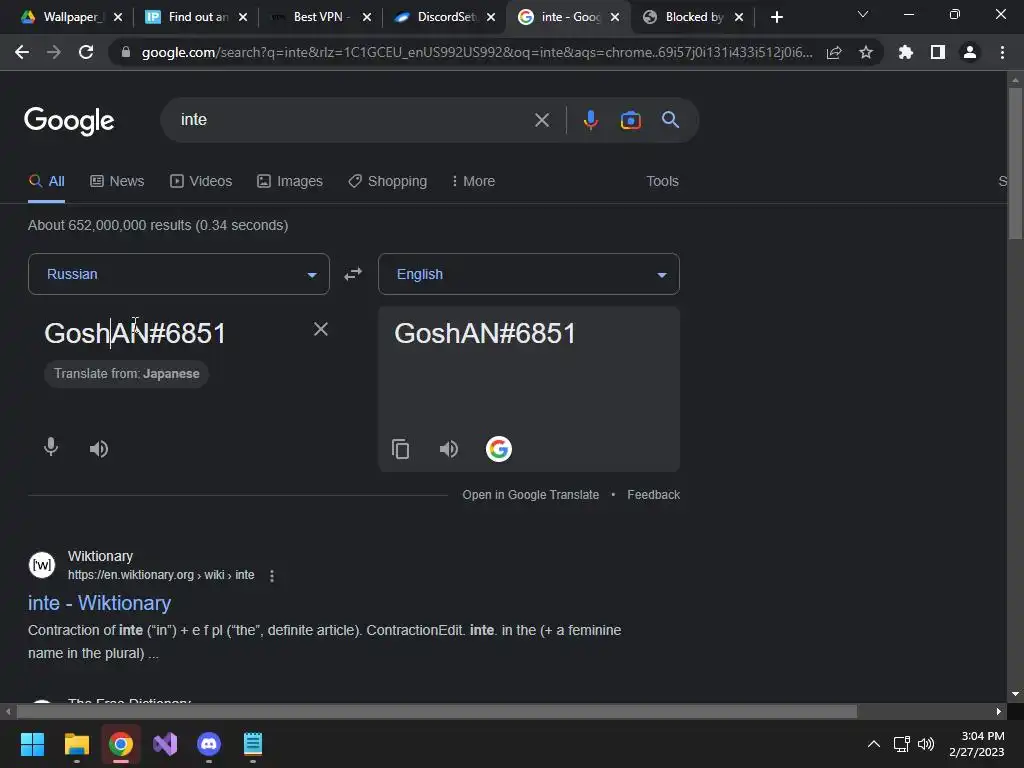Show hidden system tray icons
This screenshot has width=1024, height=768.
pyautogui.click(x=873, y=744)
